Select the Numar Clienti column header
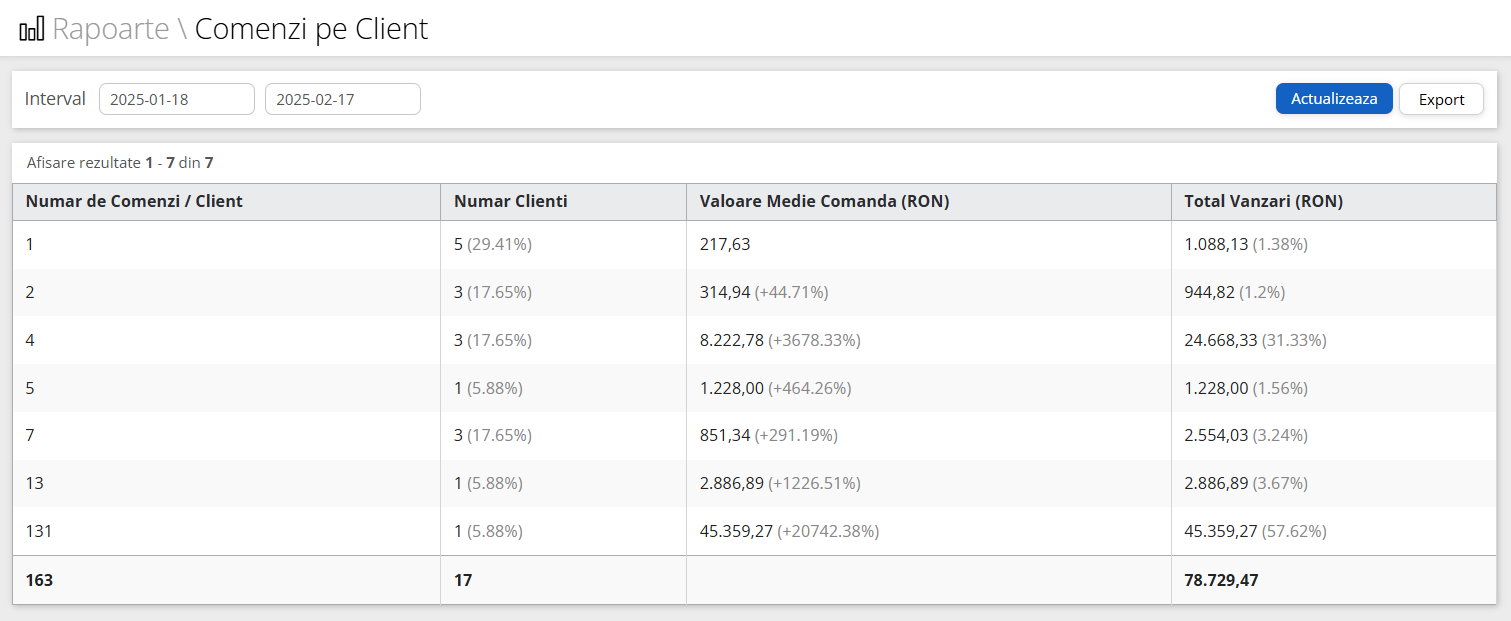Screen dimensions: 1511x621 point(510,201)
